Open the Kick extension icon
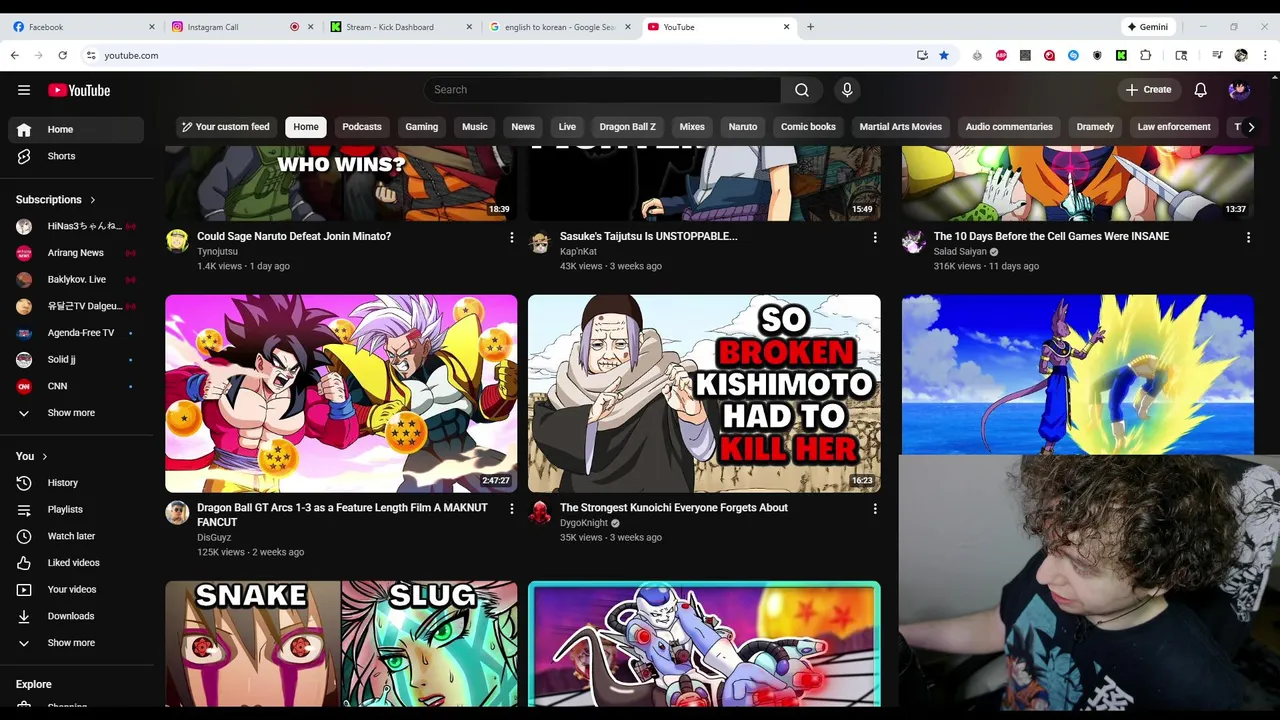The height and width of the screenshot is (720, 1280). pyautogui.click(x=1121, y=56)
